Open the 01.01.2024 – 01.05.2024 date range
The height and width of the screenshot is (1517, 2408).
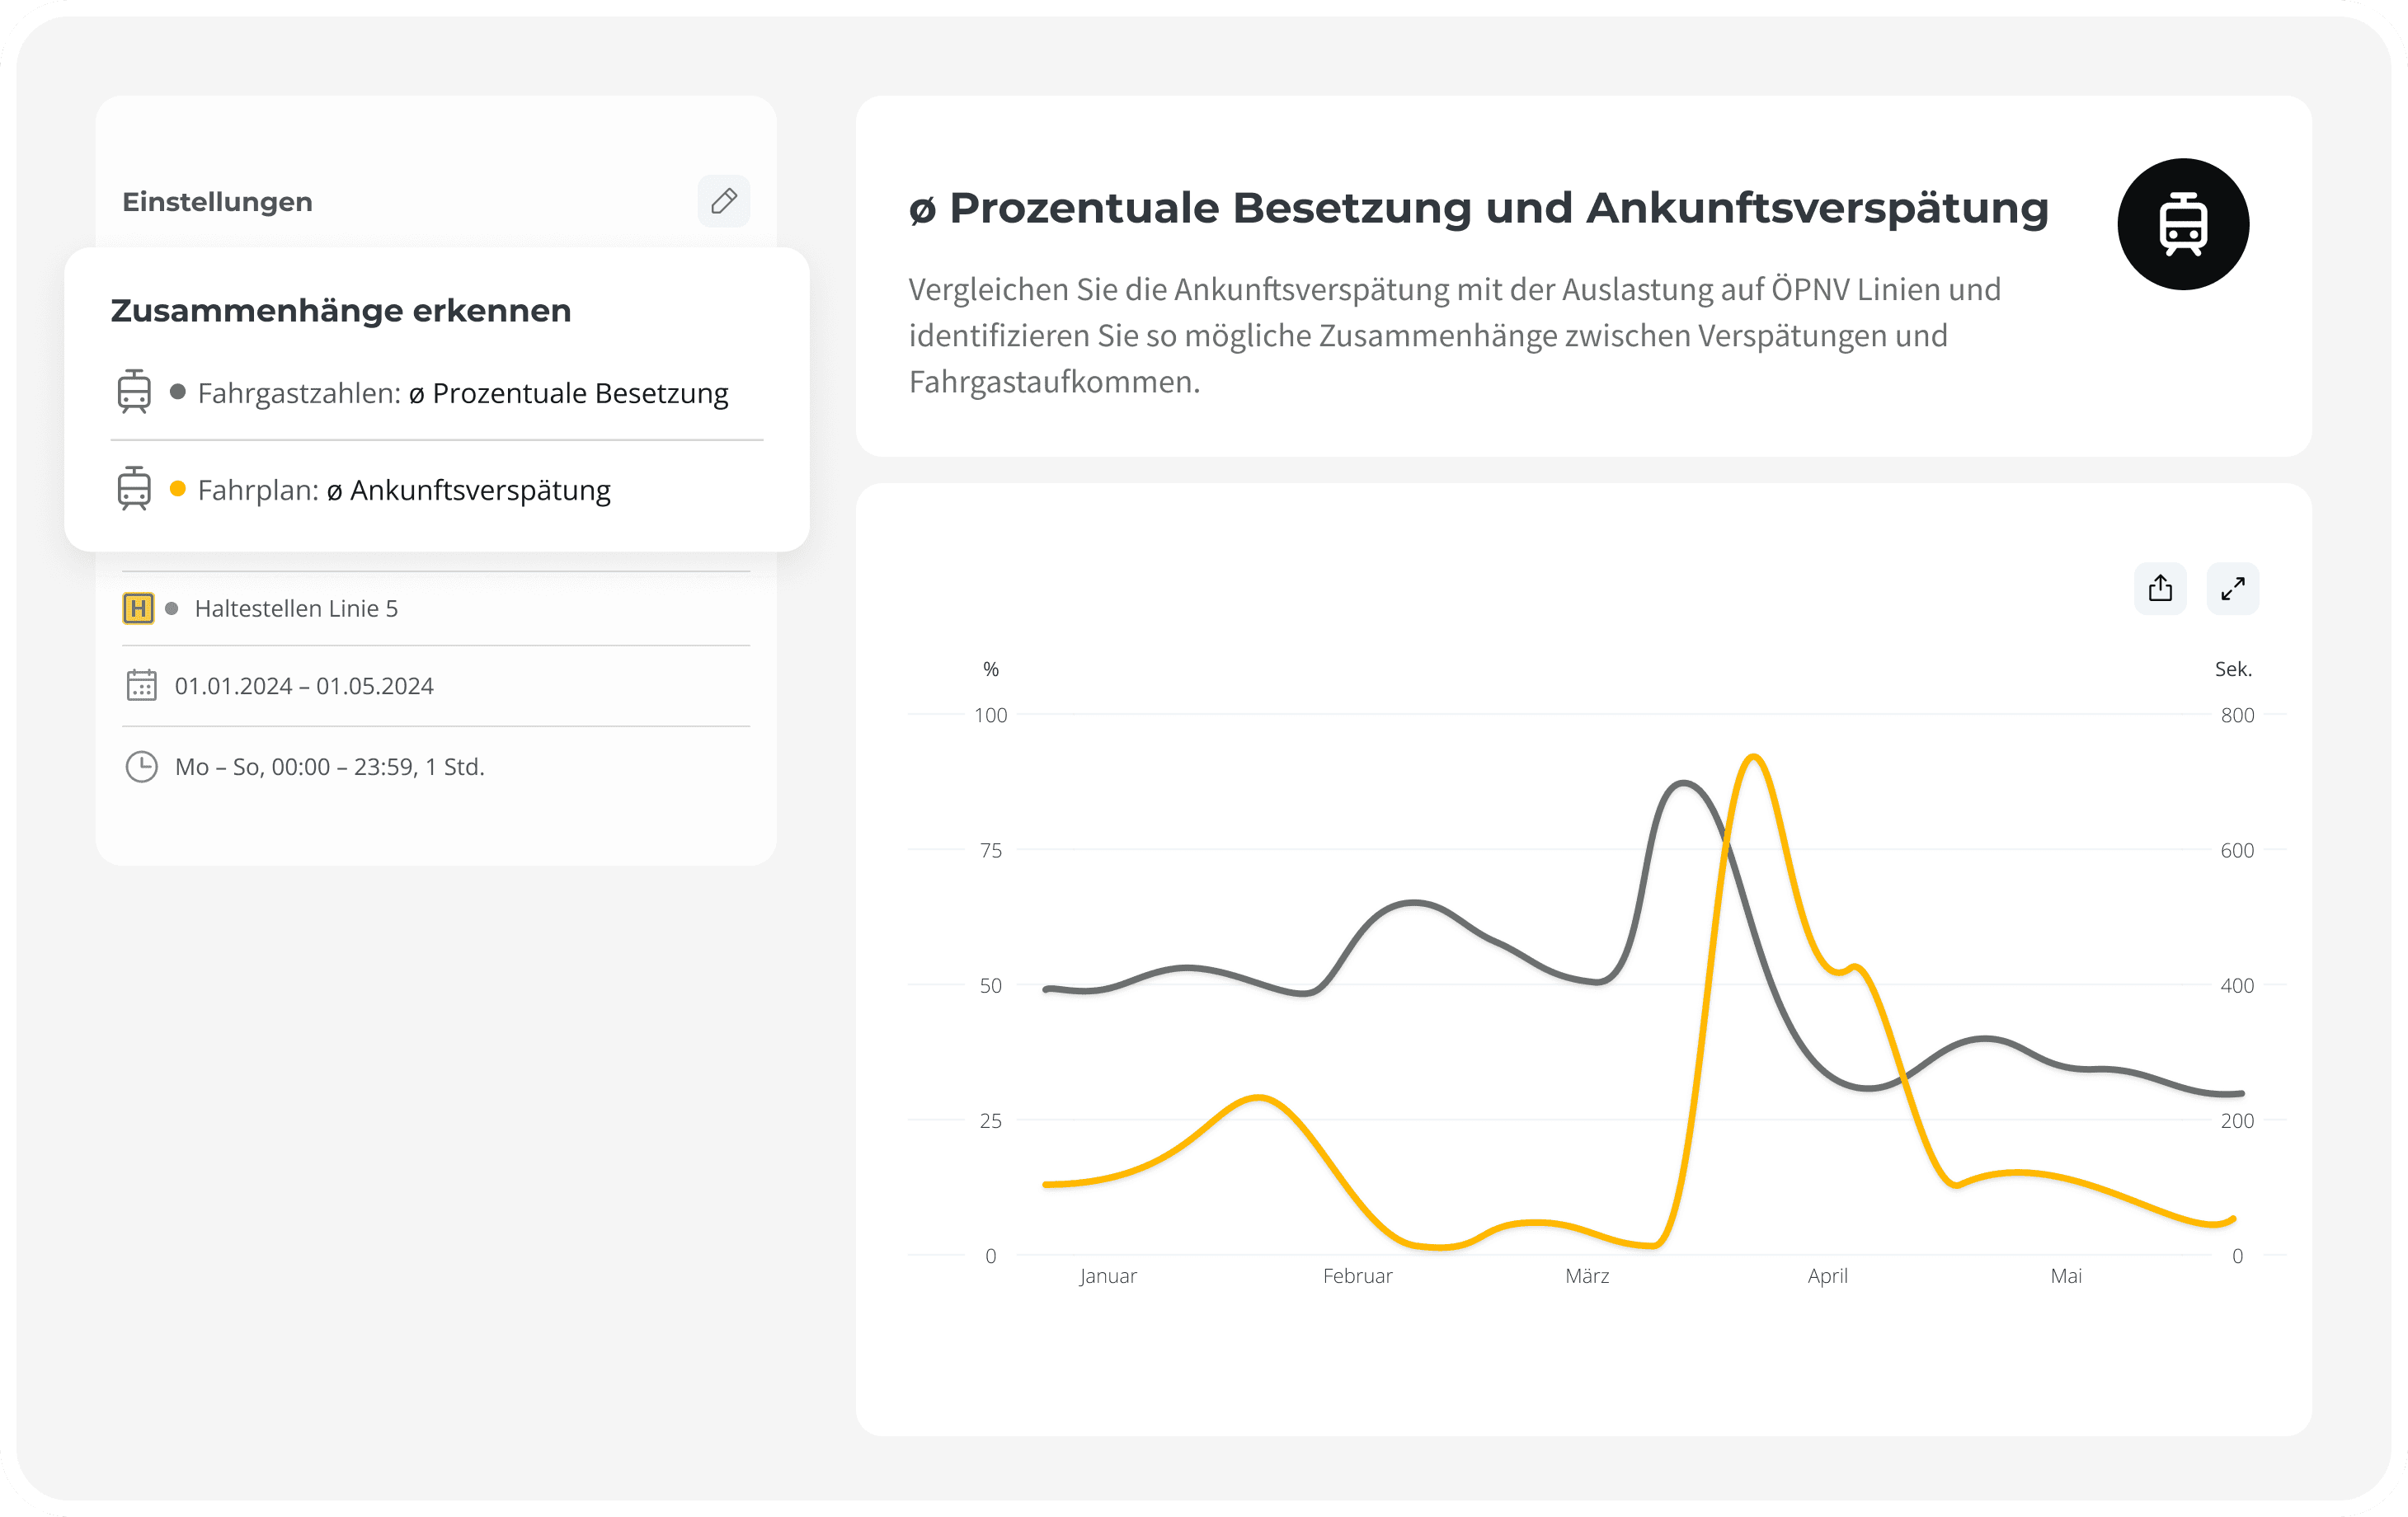(x=436, y=686)
